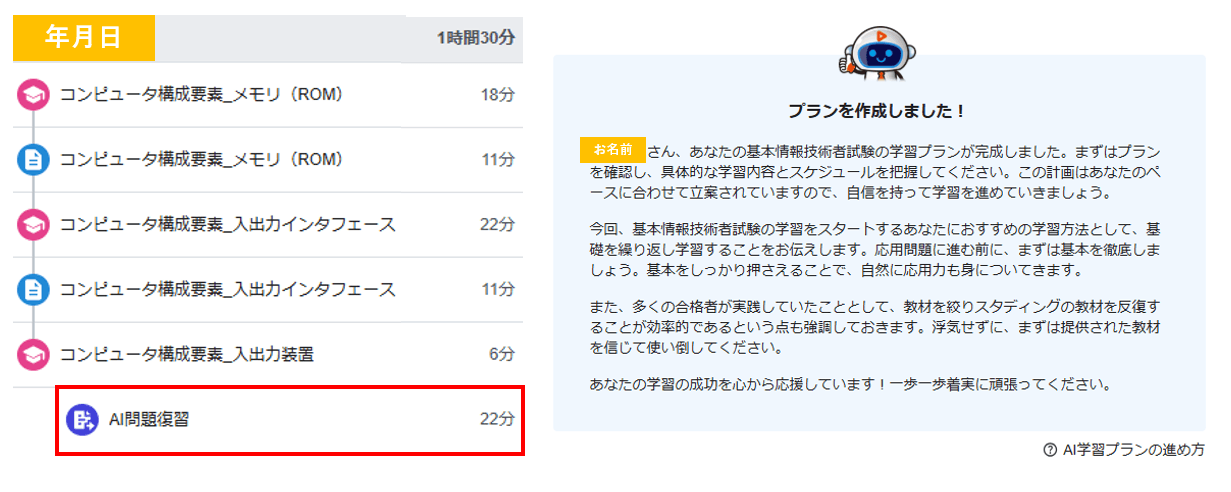
Task: Select the 22分 入出力インタフェース lesson title
Action: click(x=228, y=225)
